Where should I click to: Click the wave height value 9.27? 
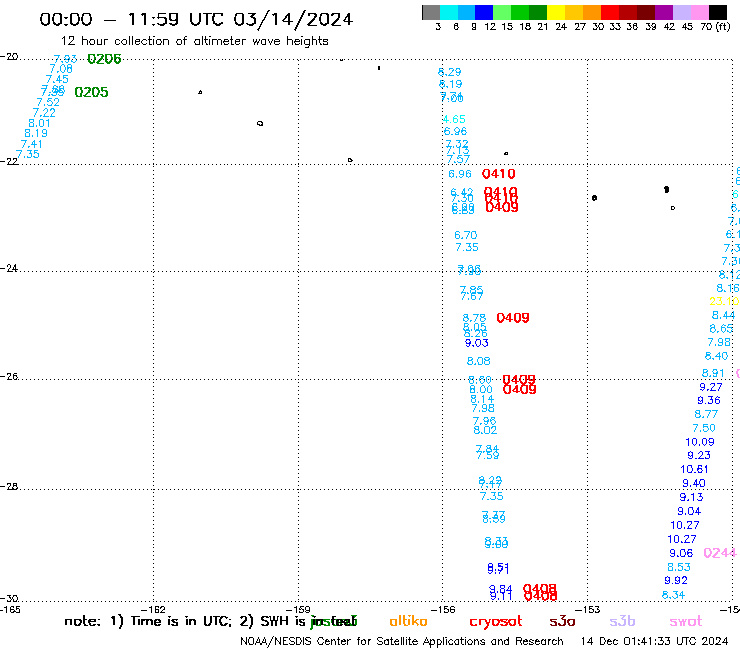(x=711, y=387)
